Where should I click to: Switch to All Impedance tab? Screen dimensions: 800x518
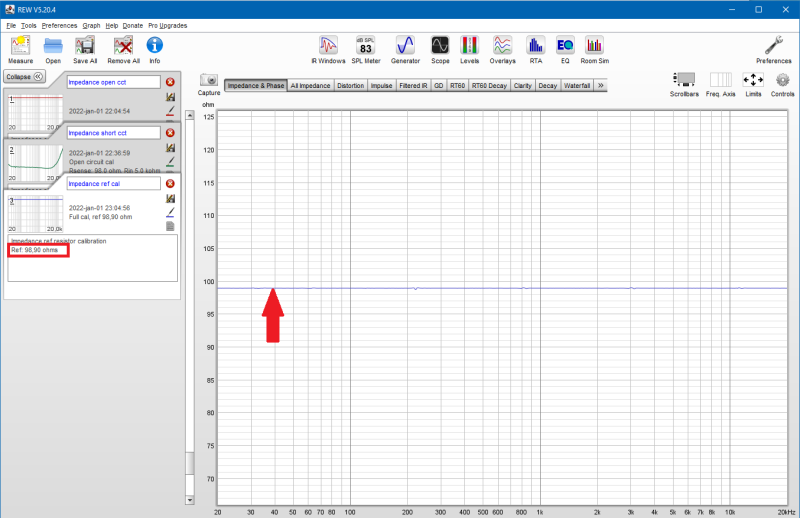coord(310,86)
